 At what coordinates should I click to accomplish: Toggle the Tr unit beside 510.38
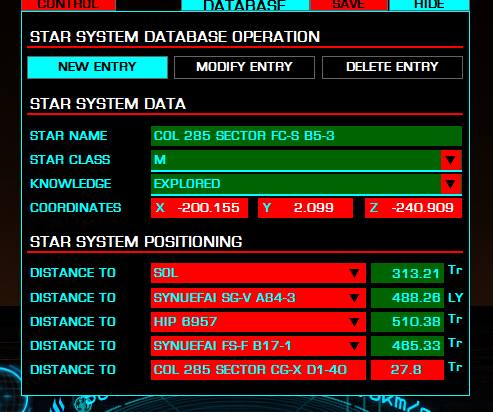click(x=455, y=319)
